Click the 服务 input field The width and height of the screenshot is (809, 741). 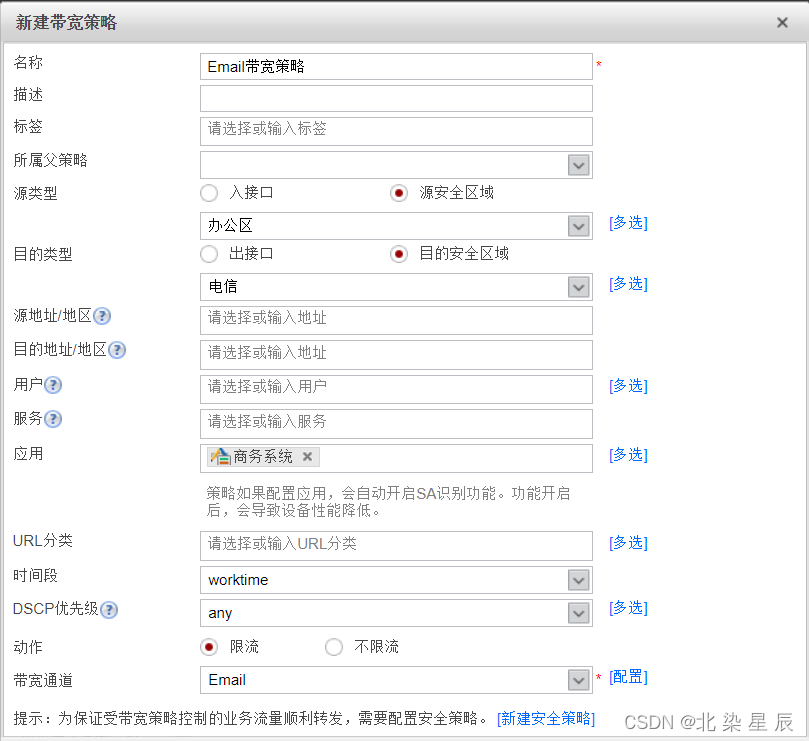pyautogui.click(x=396, y=424)
